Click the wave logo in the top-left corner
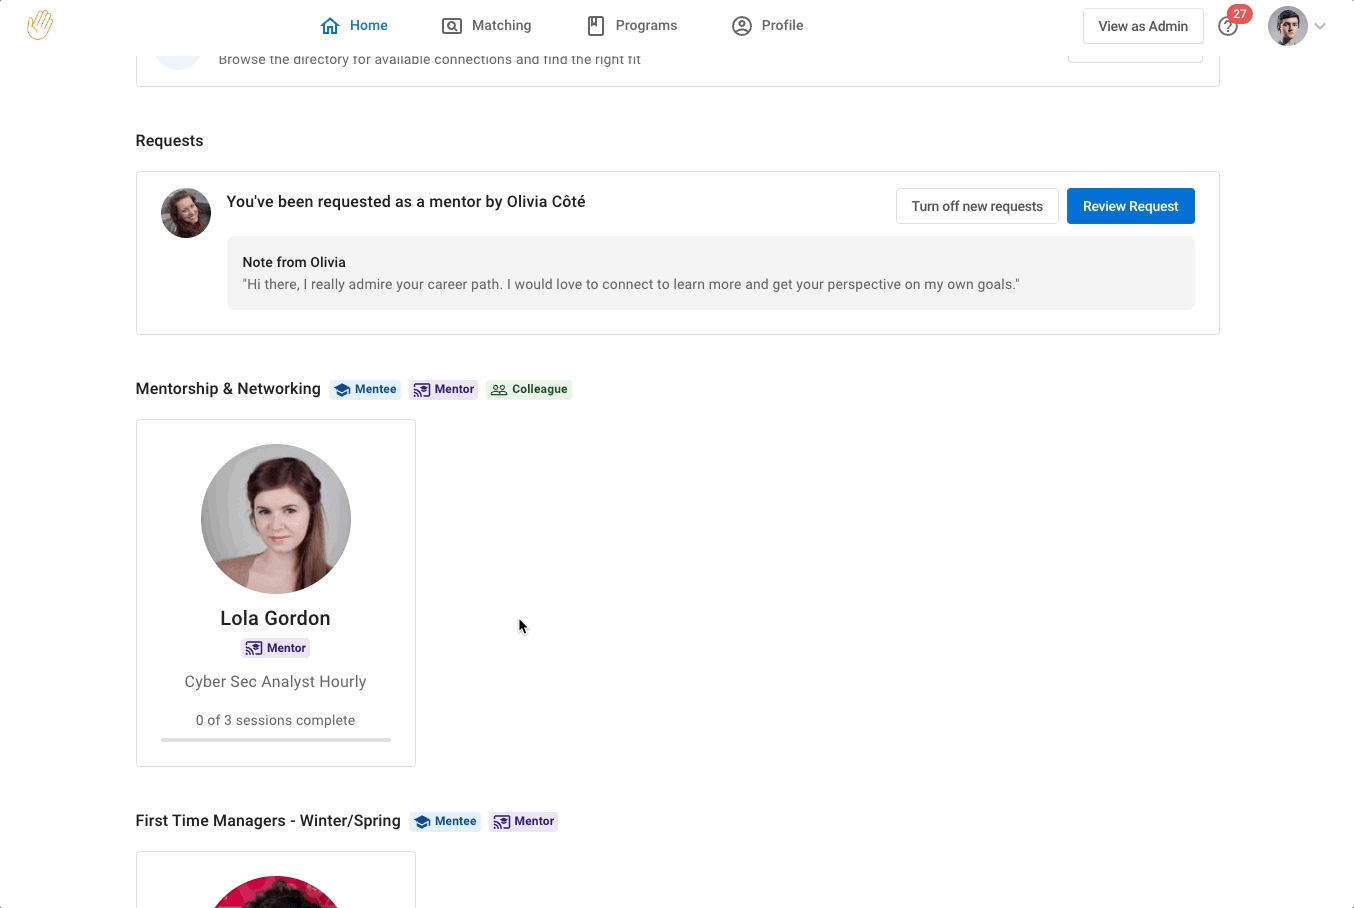The height and width of the screenshot is (908, 1354). coord(39,24)
